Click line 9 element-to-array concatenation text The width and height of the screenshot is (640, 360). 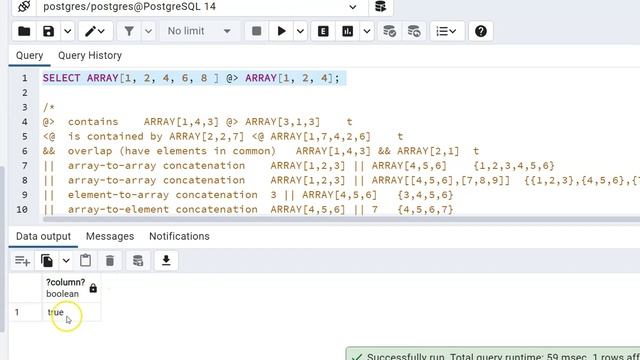(x=248, y=195)
